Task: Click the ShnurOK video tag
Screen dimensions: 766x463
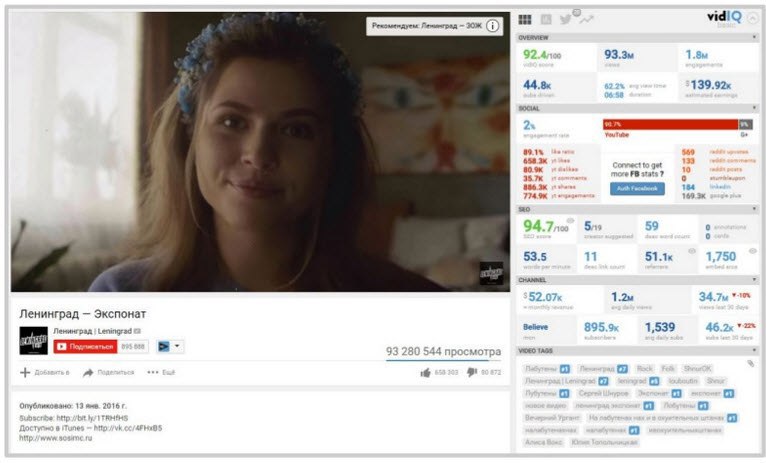Action: tap(698, 369)
